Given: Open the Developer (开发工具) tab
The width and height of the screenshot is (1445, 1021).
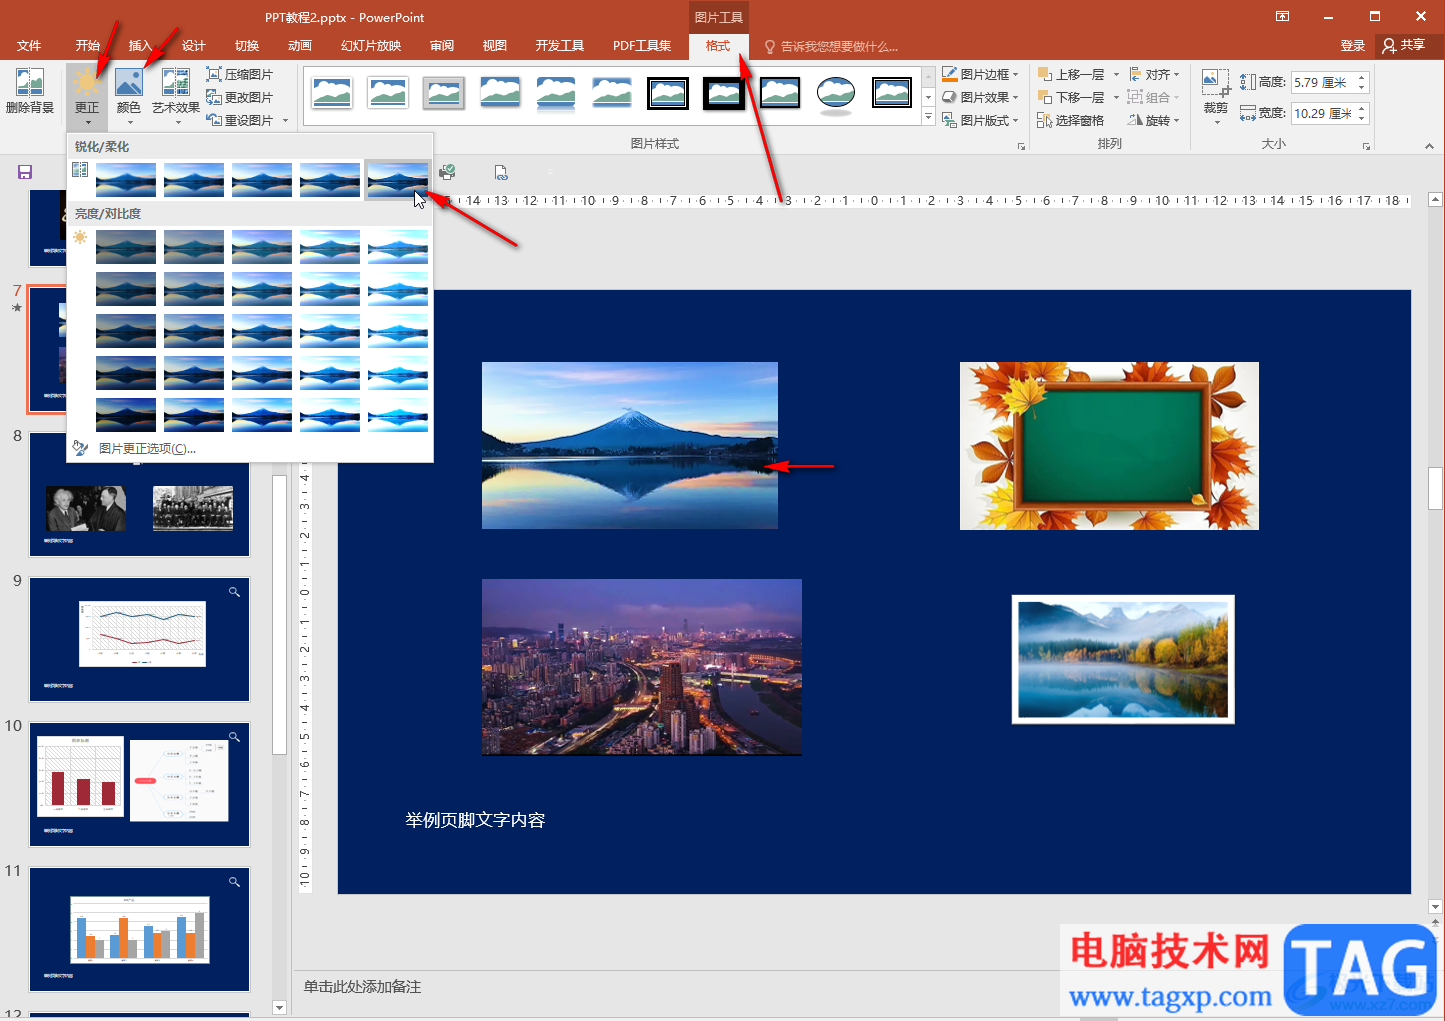Looking at the screenshot, I should 559,46.
